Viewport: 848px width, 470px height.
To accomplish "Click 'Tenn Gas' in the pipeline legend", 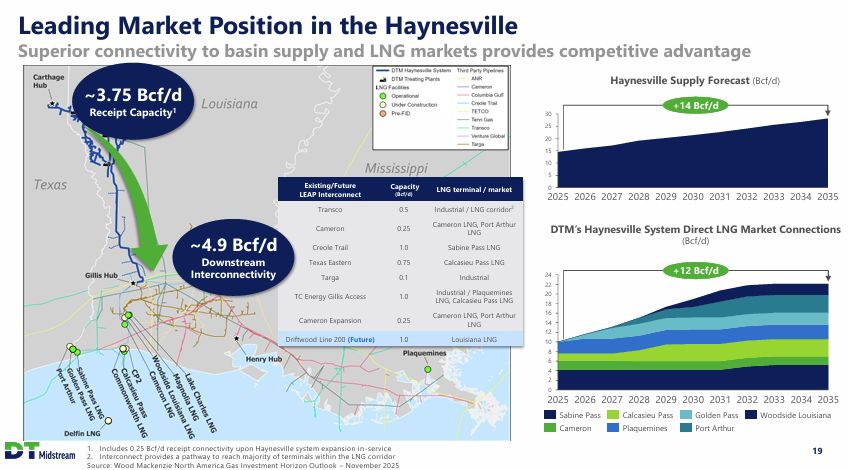I will (x=482, y=120).
